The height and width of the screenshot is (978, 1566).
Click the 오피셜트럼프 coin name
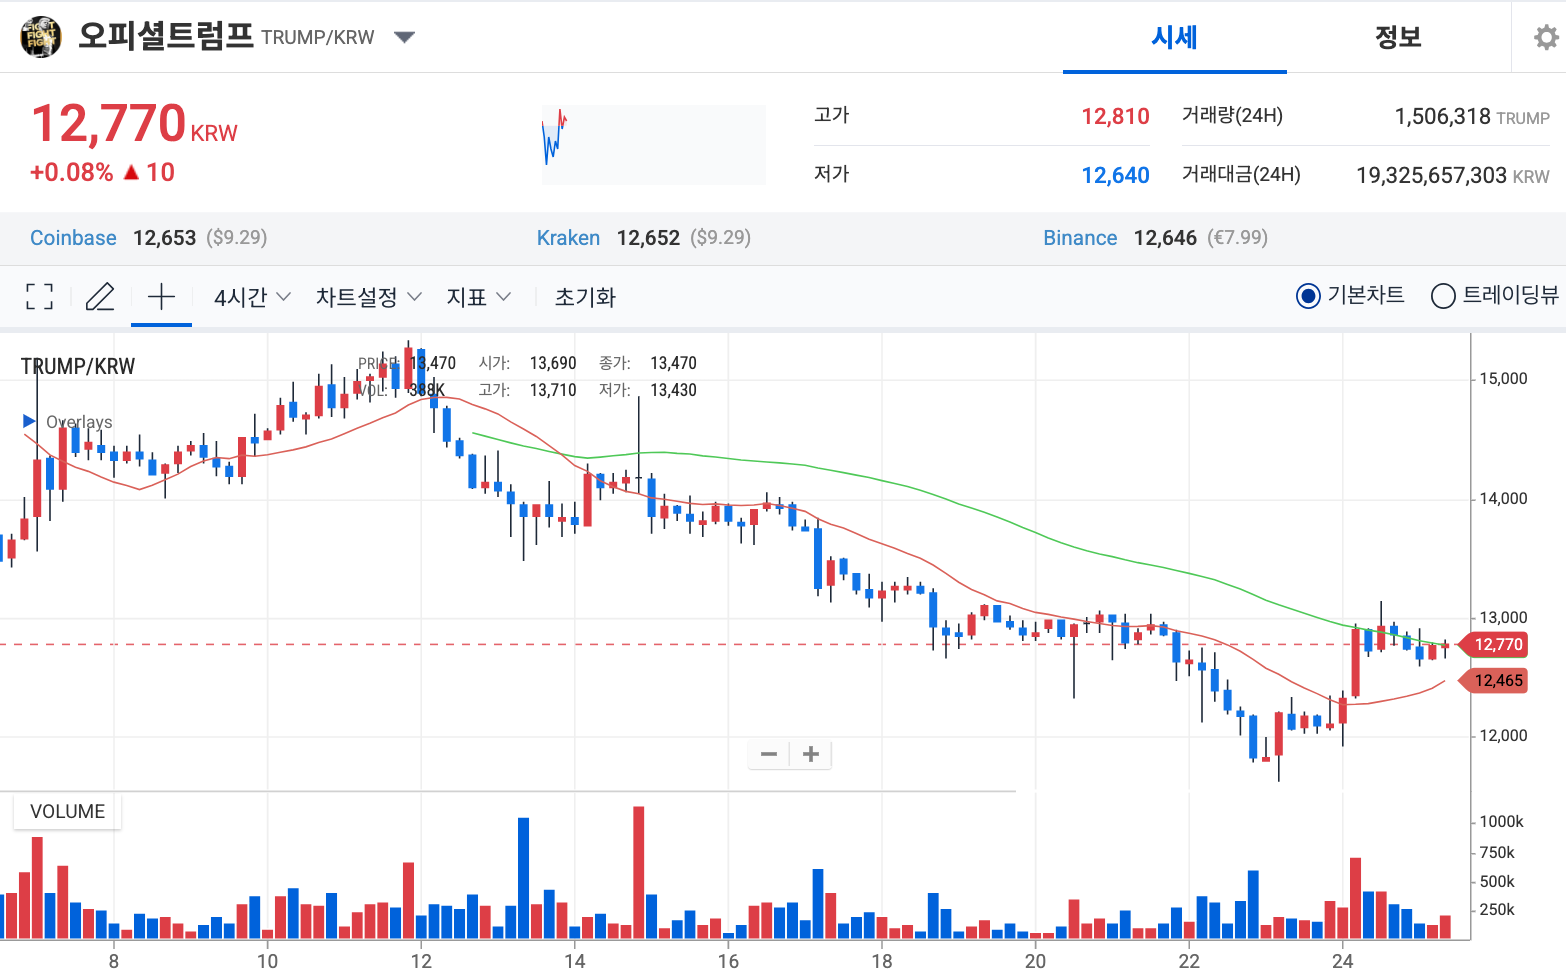(165, 36)
